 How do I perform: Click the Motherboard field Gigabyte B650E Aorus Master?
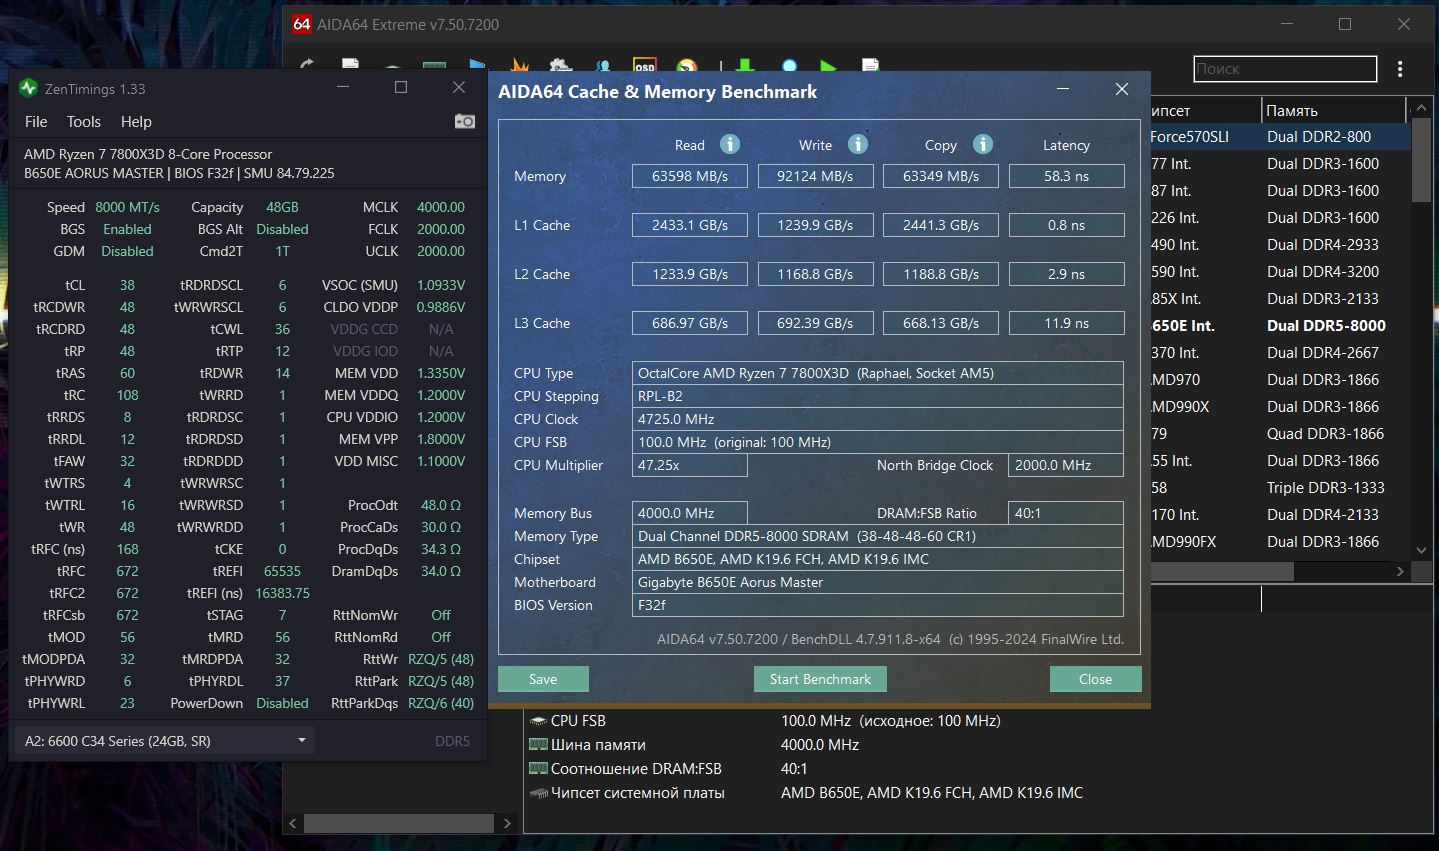coord(878,582)
